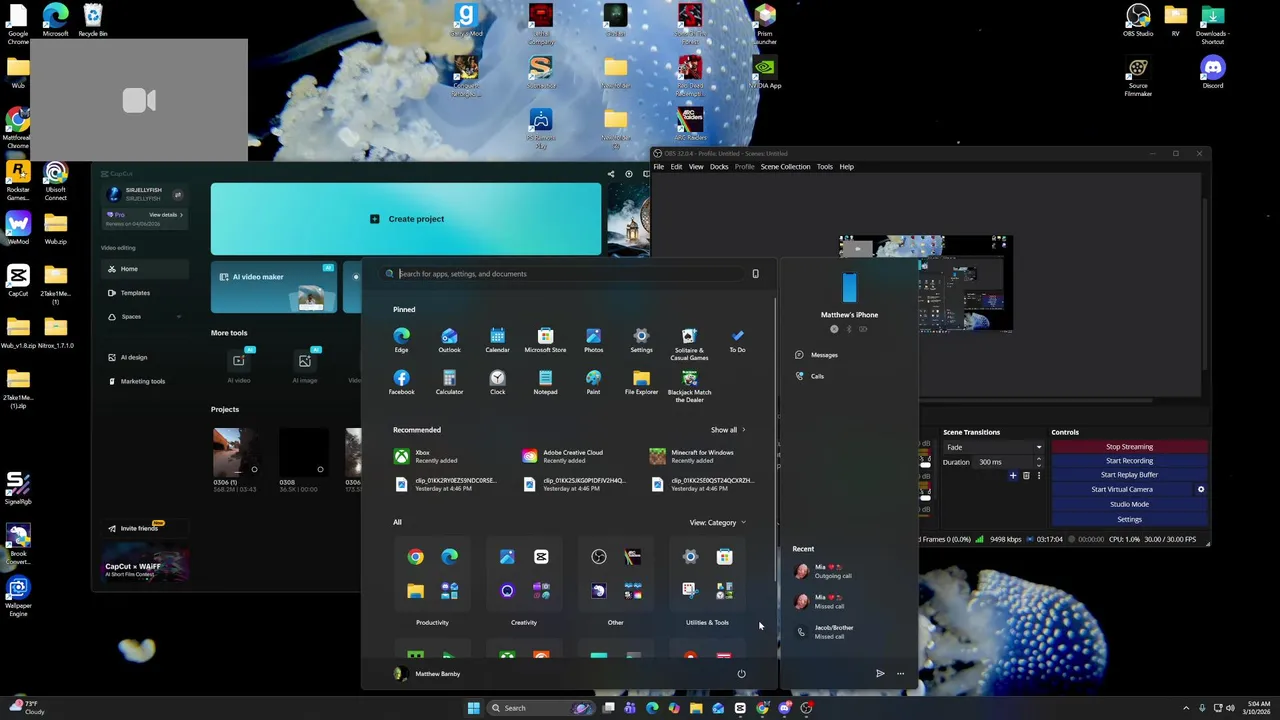Open OBS Scene Collection menu
The image size is (1280, 720).
785,167
